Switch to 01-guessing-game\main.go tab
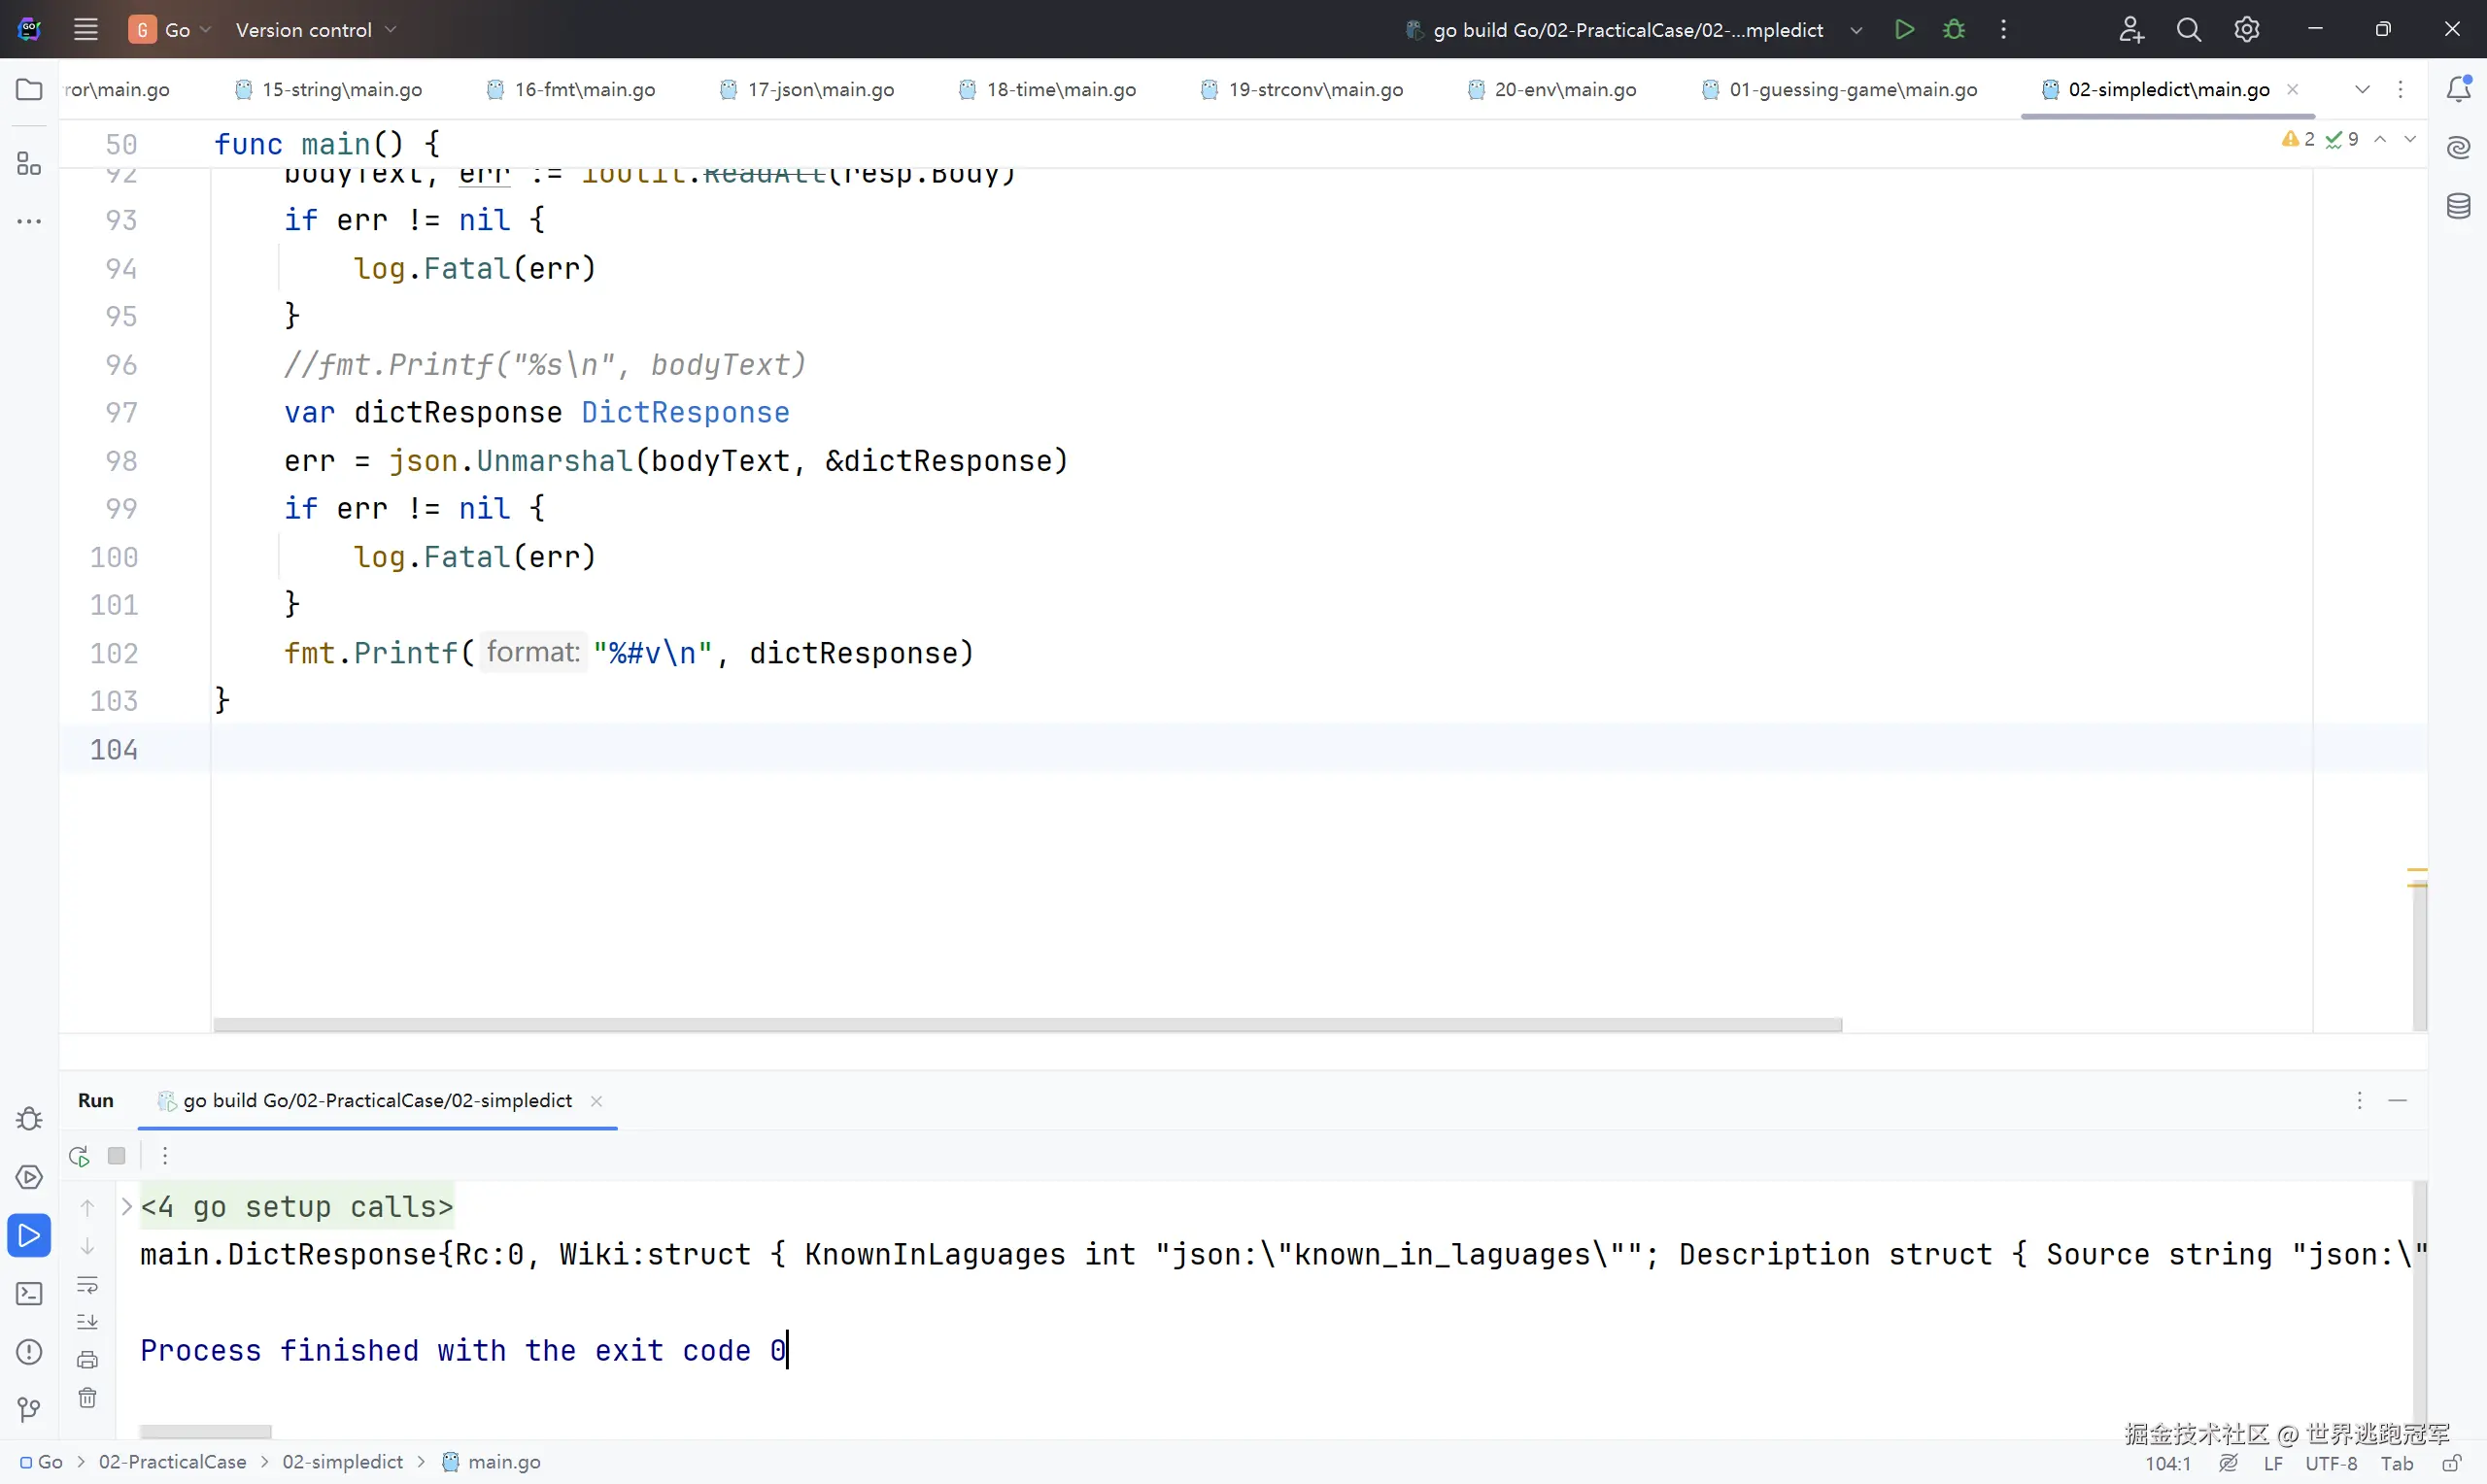The width and height of the screenshot is (2487, 1484). point(1852,89)
